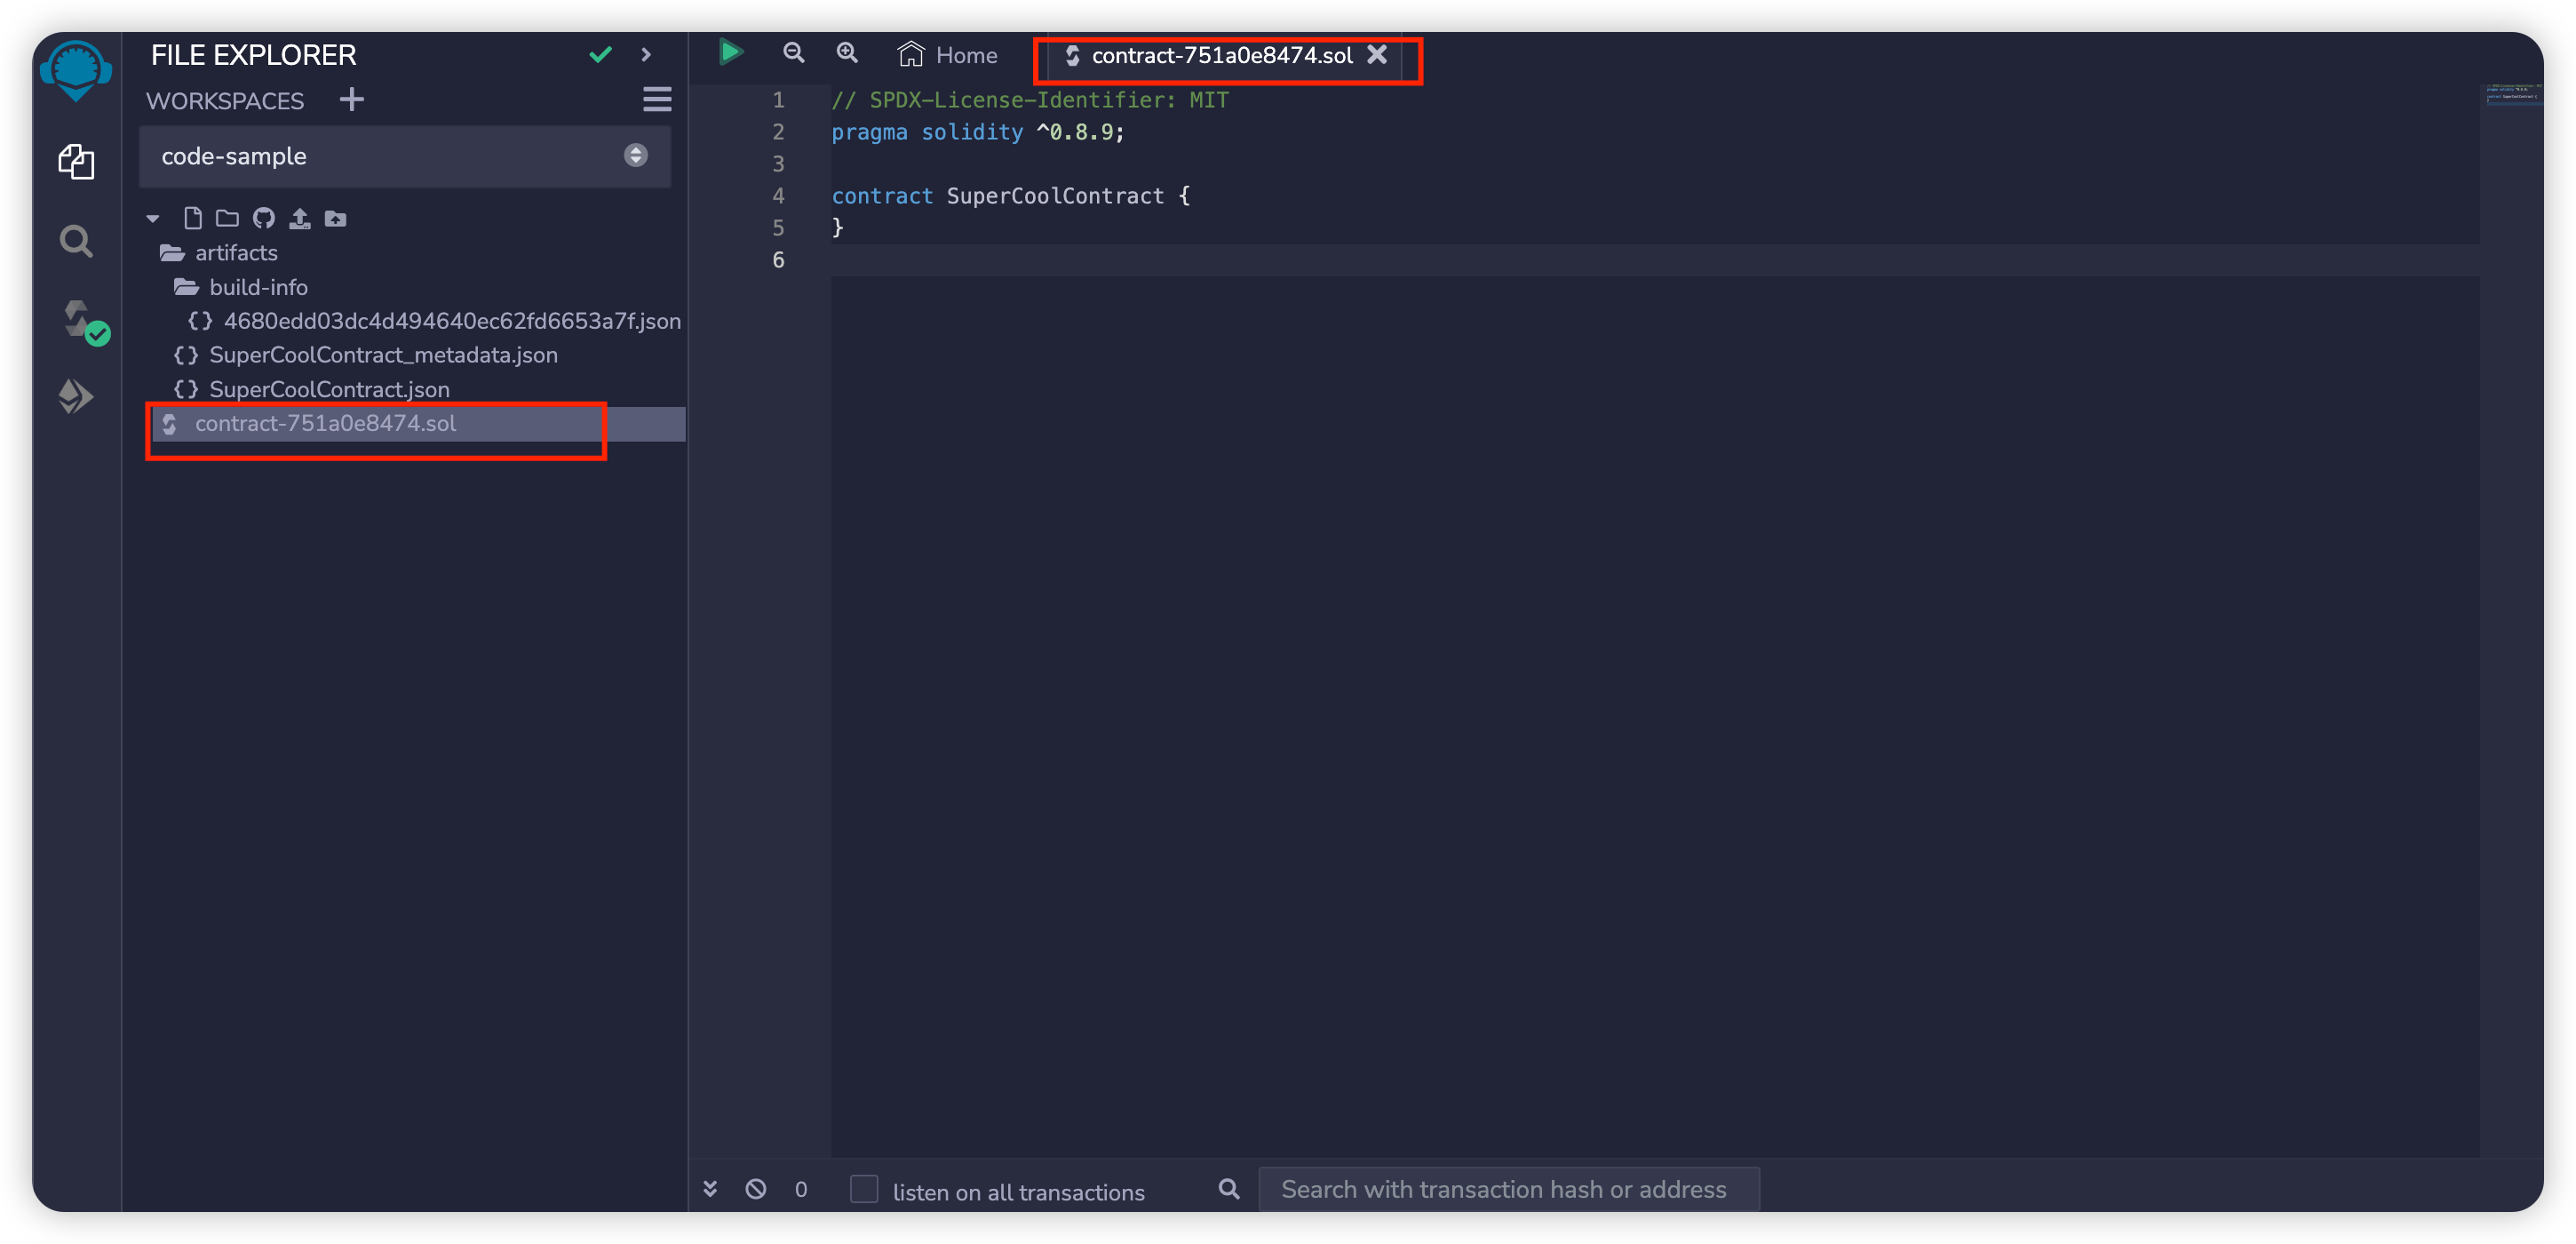Click the pending transactions count 0
The image size is (2576, 1244).
(801, 1189)
